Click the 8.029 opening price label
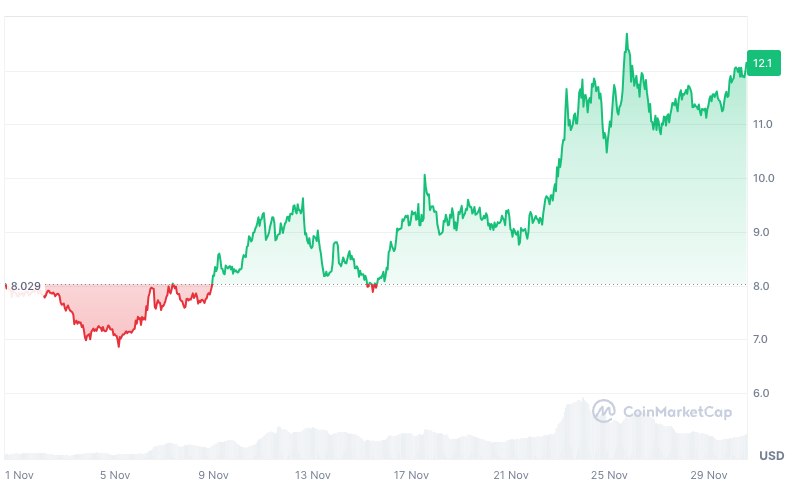This screenshot has width=796, height=493. (x=26, y=287)
